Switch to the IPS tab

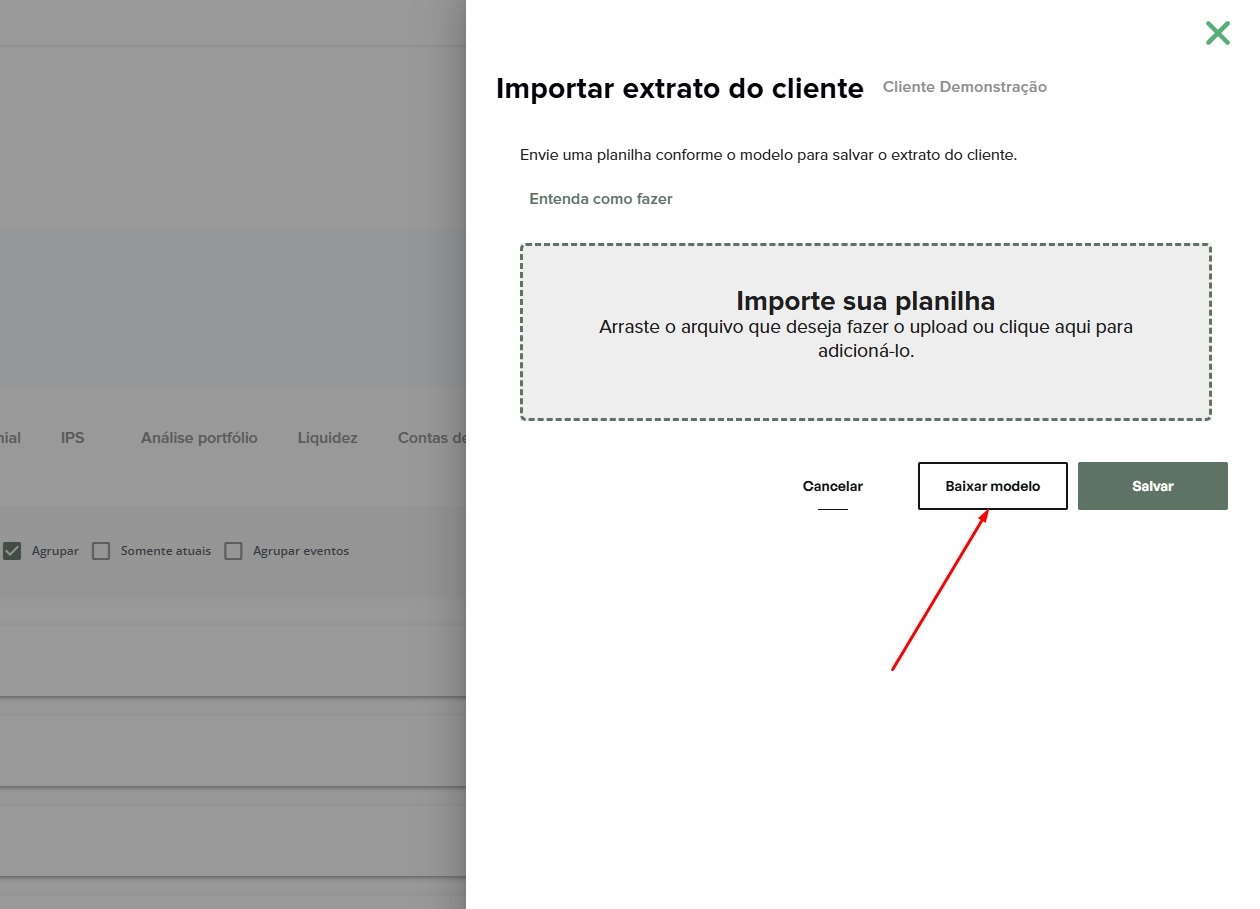coord(73,438)
